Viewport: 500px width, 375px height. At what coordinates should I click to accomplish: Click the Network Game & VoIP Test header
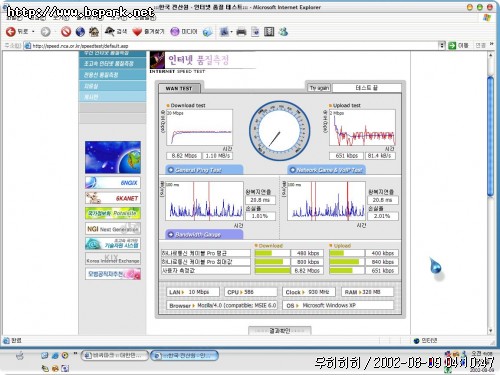point(326,170)
